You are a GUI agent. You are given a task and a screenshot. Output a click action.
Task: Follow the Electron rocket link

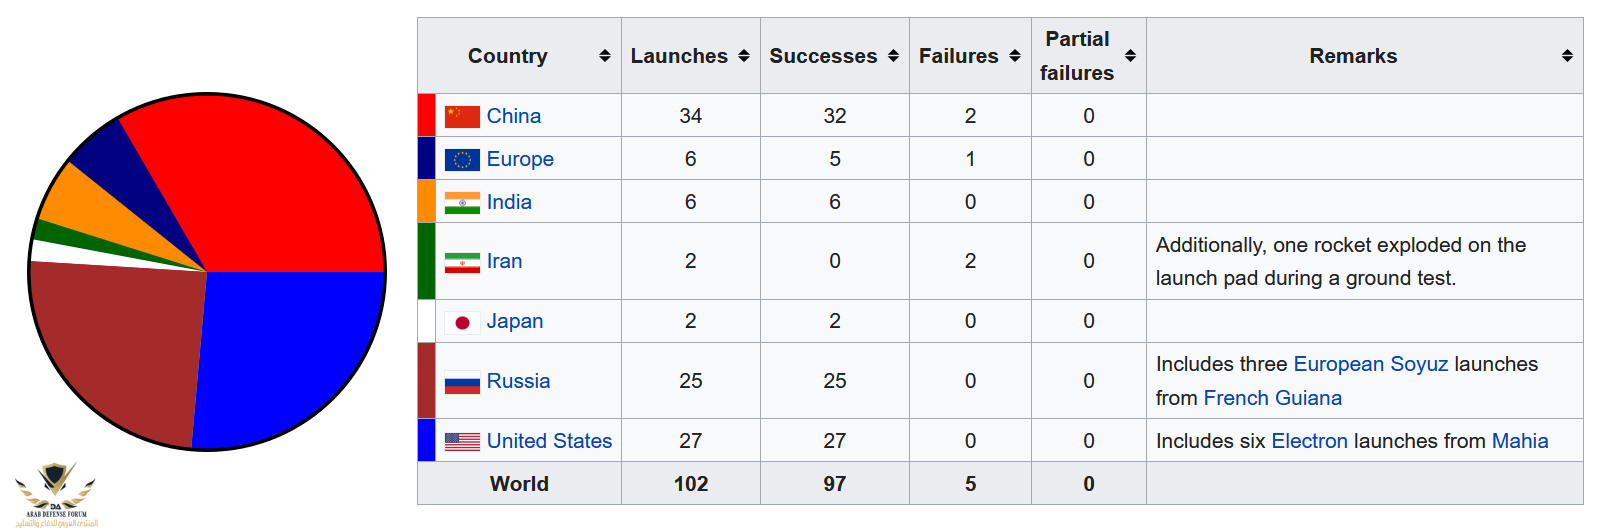click(1309, 441)
